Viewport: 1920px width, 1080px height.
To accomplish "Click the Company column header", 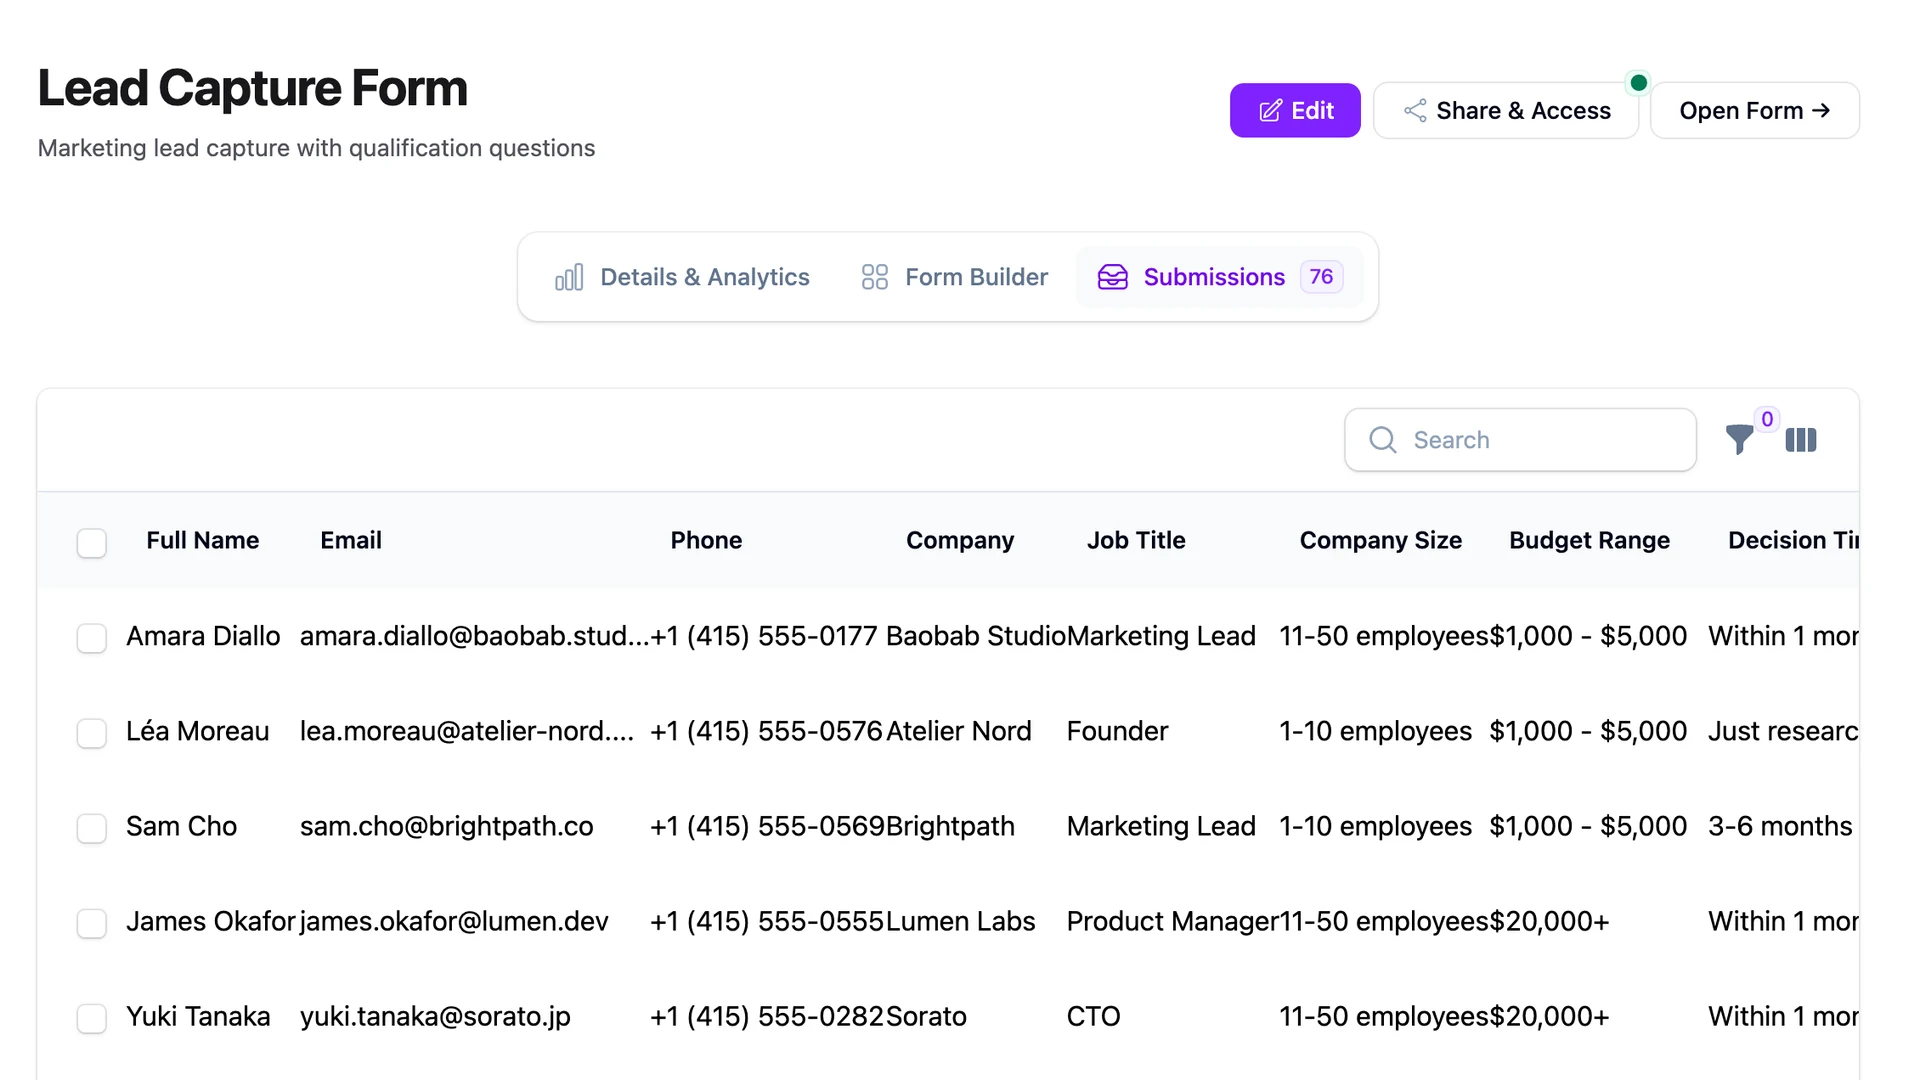I will [x=960, y=540].
